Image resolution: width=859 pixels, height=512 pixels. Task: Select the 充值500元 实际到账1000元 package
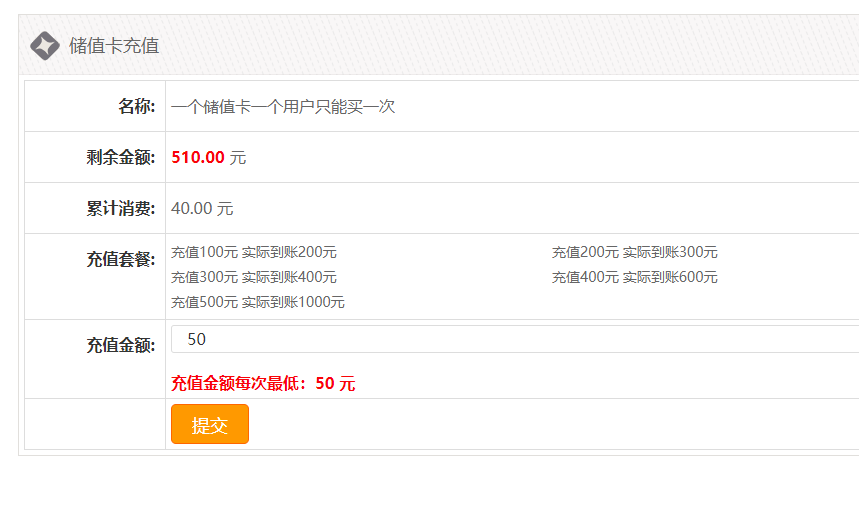tap(258, 302)
